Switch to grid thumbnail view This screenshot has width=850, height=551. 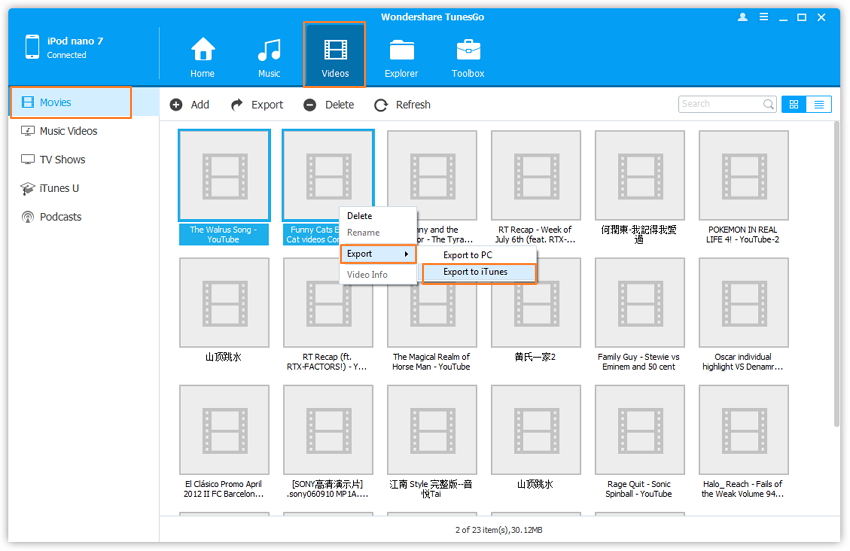794,104
